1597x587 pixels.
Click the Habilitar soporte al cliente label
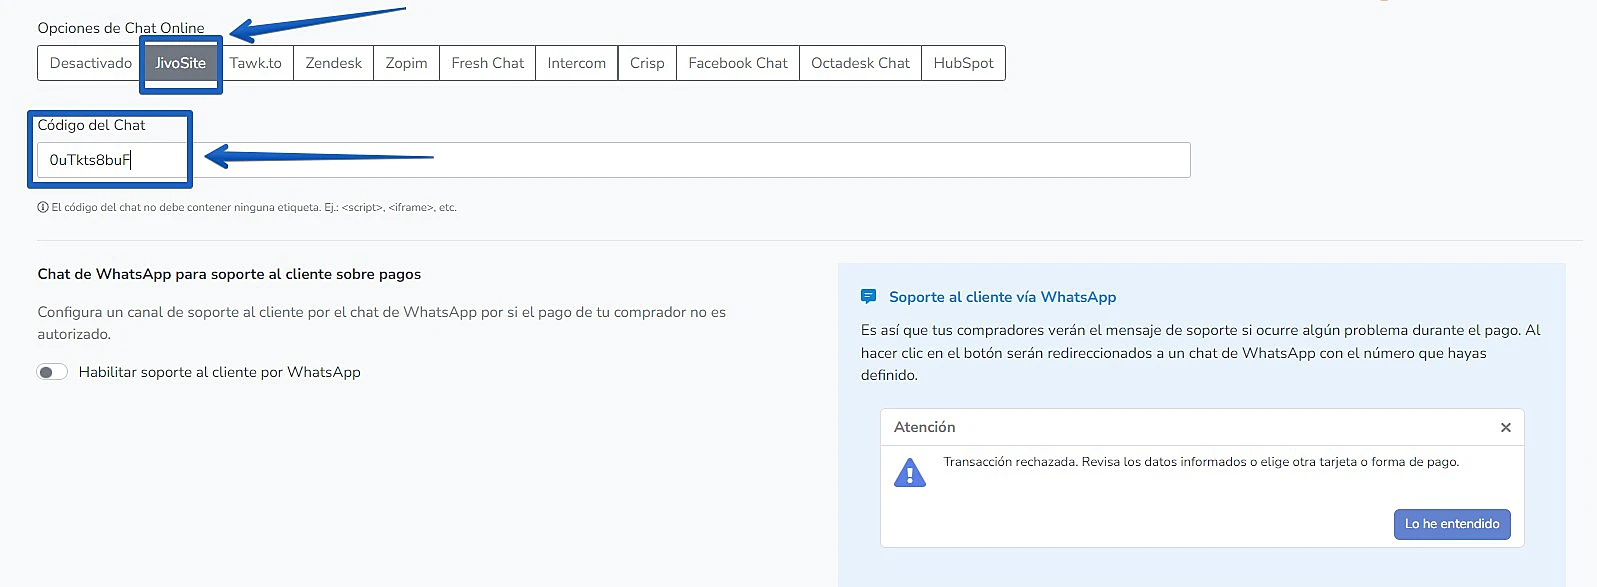(219, 372)
